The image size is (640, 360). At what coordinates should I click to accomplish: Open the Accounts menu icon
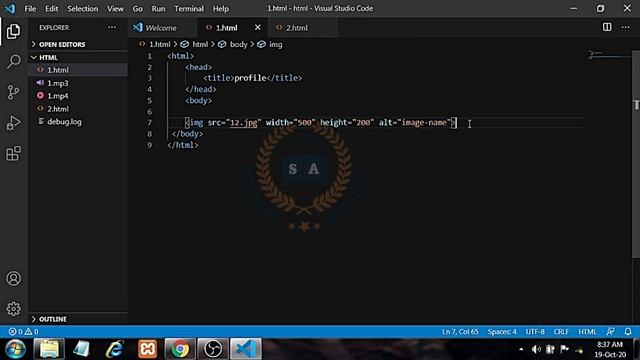(13, 278)
